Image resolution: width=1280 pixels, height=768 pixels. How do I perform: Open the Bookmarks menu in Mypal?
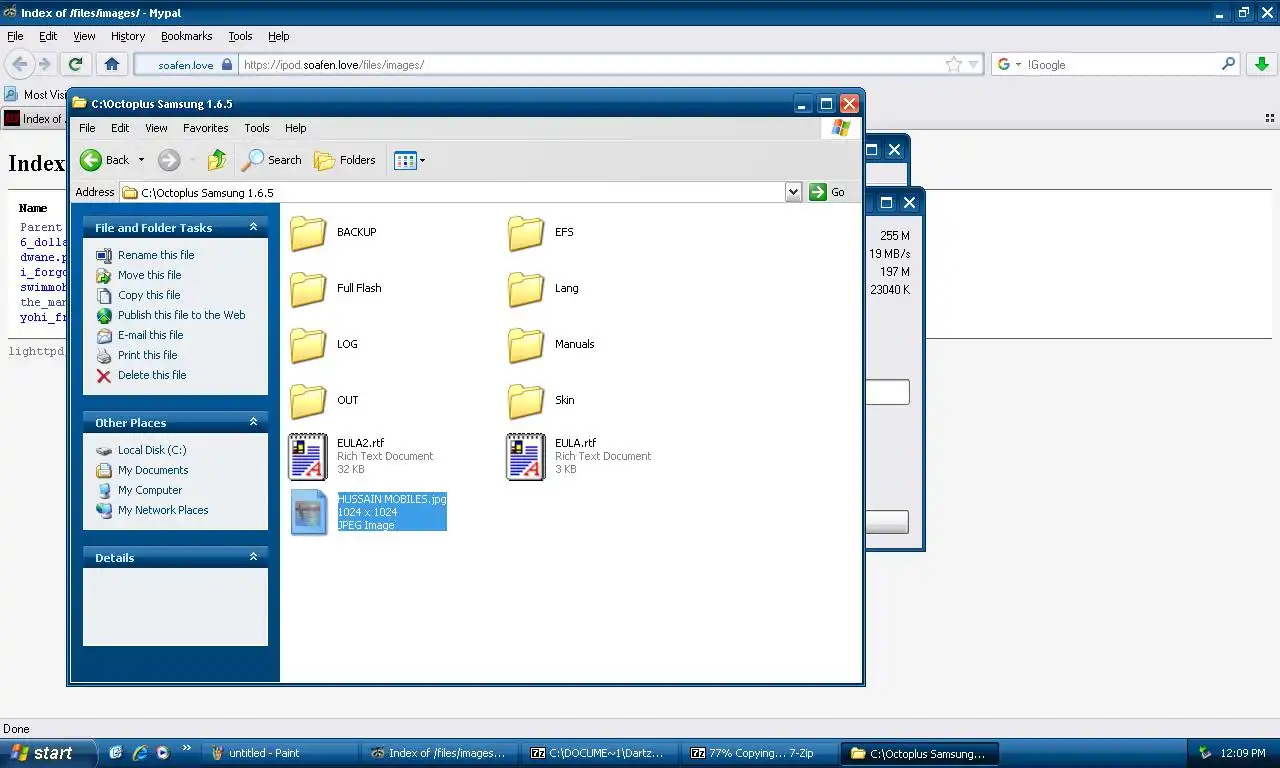pyautogui.click(x=187, y=36)
